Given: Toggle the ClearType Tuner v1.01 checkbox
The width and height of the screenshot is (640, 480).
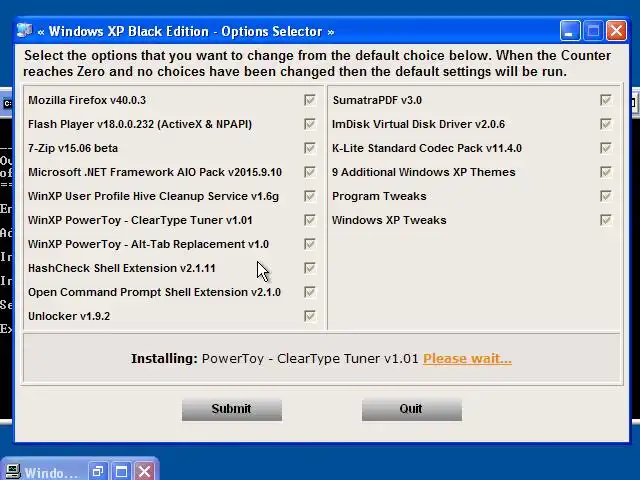Looking at the screenshot, I should (310, 220).
